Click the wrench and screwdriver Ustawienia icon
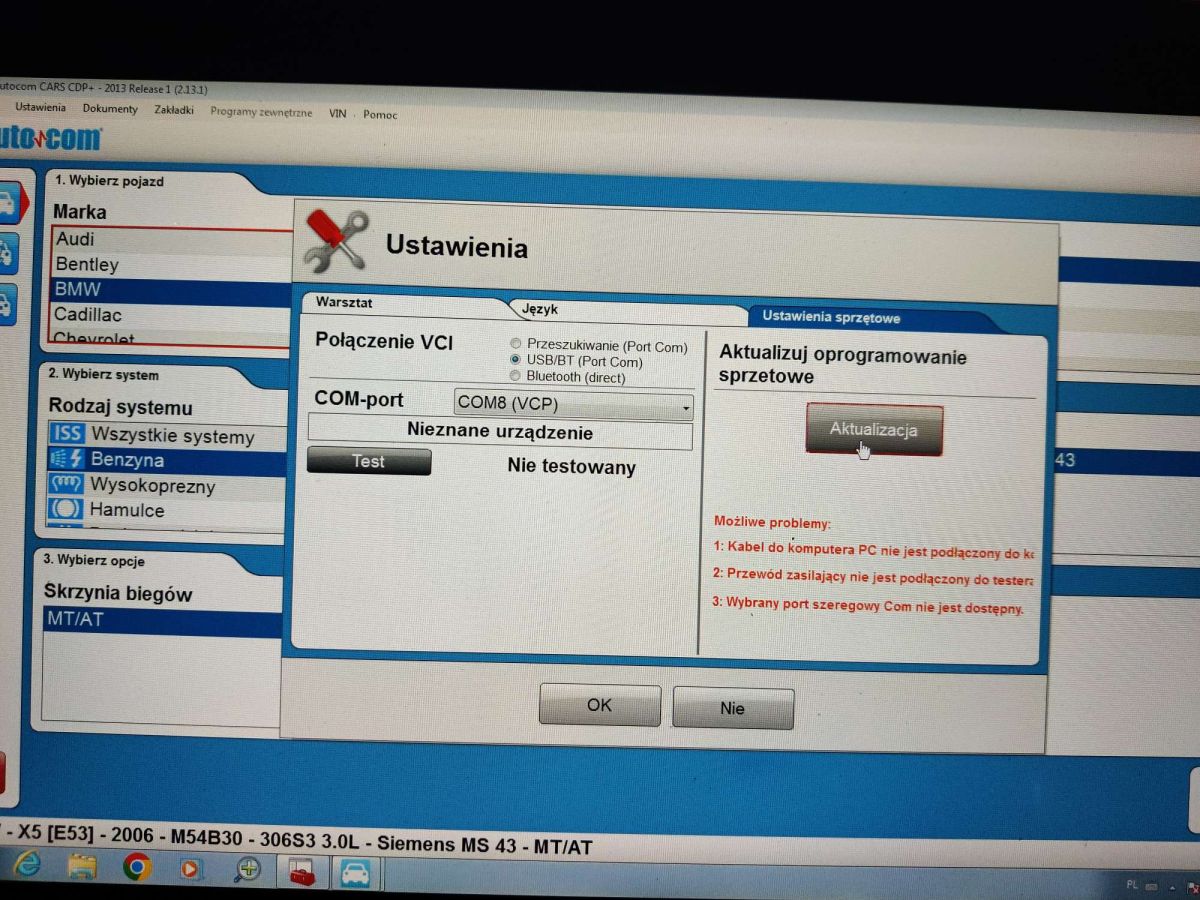Image resolution: width=1200 pixels, height=900 pixels. click(x=335, y=241)
